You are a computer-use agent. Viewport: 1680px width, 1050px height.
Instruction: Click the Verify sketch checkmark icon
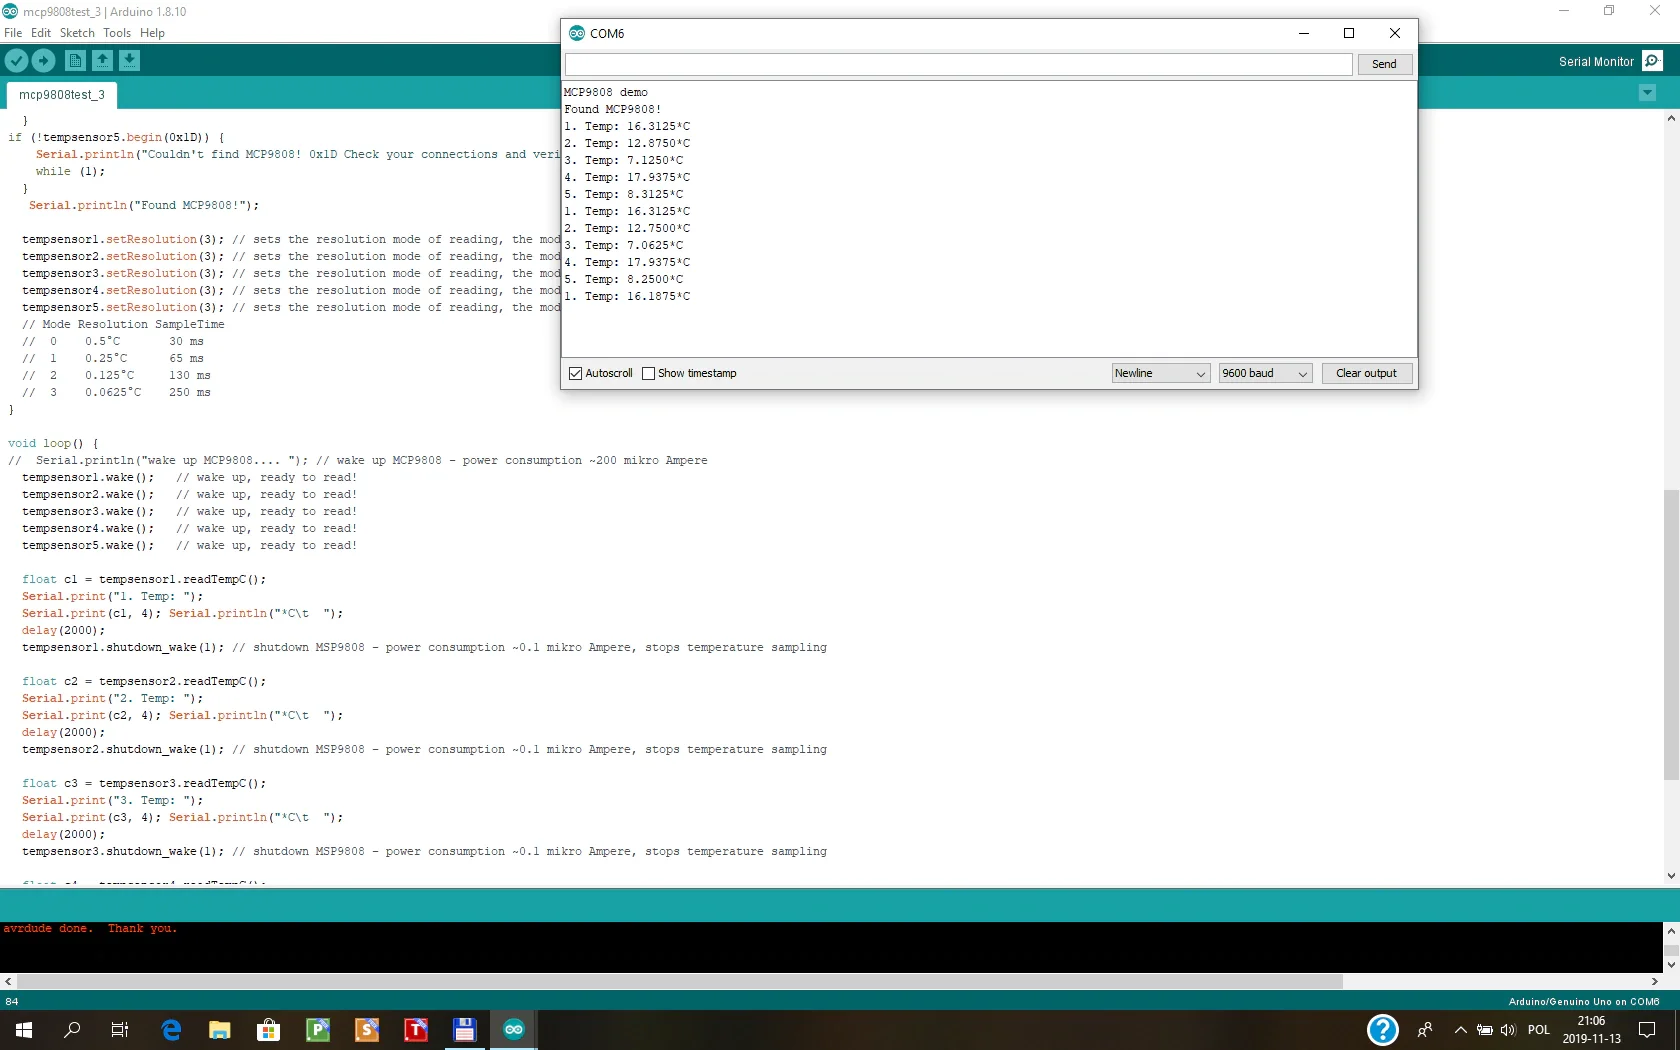[x=16, y=61]
